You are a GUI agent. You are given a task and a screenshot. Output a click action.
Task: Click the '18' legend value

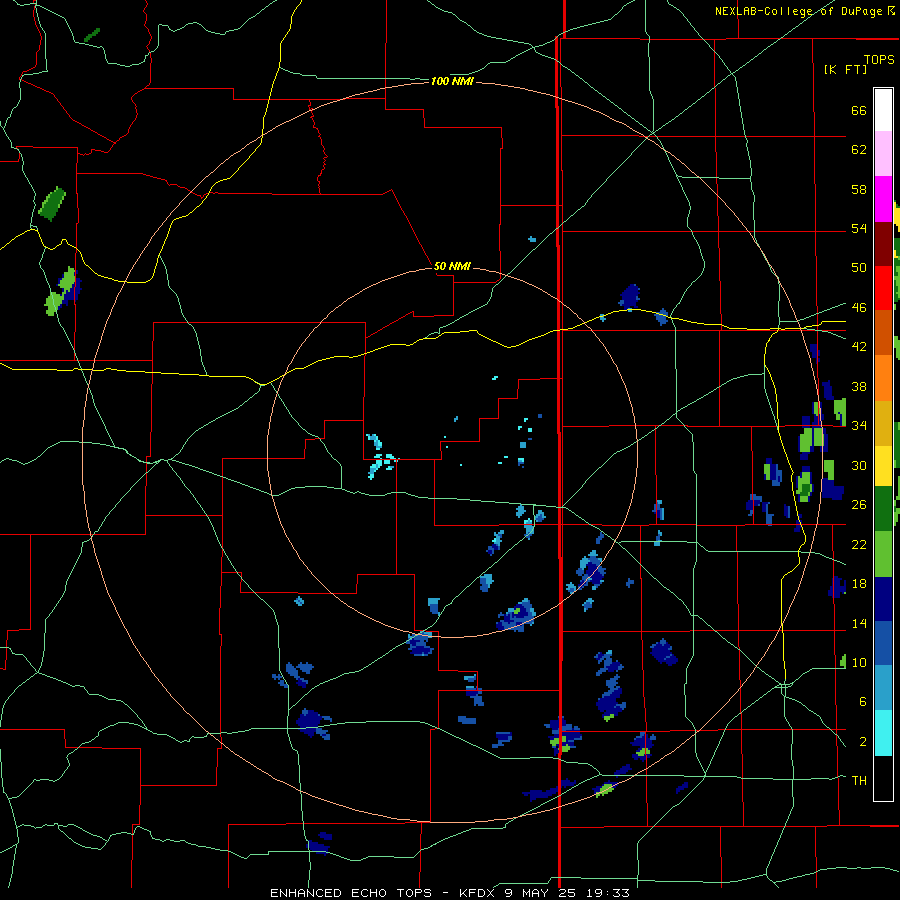point(859,583)
